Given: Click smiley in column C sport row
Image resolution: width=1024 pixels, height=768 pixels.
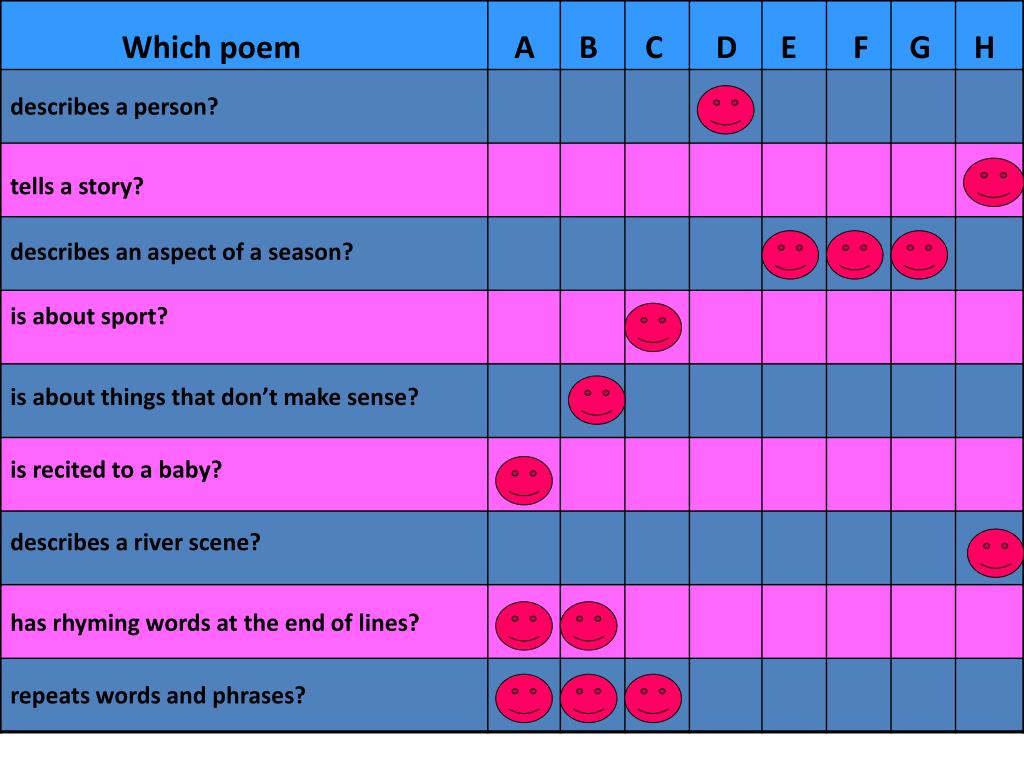Looking at the screenshot, I should click(x=653, y=327).
